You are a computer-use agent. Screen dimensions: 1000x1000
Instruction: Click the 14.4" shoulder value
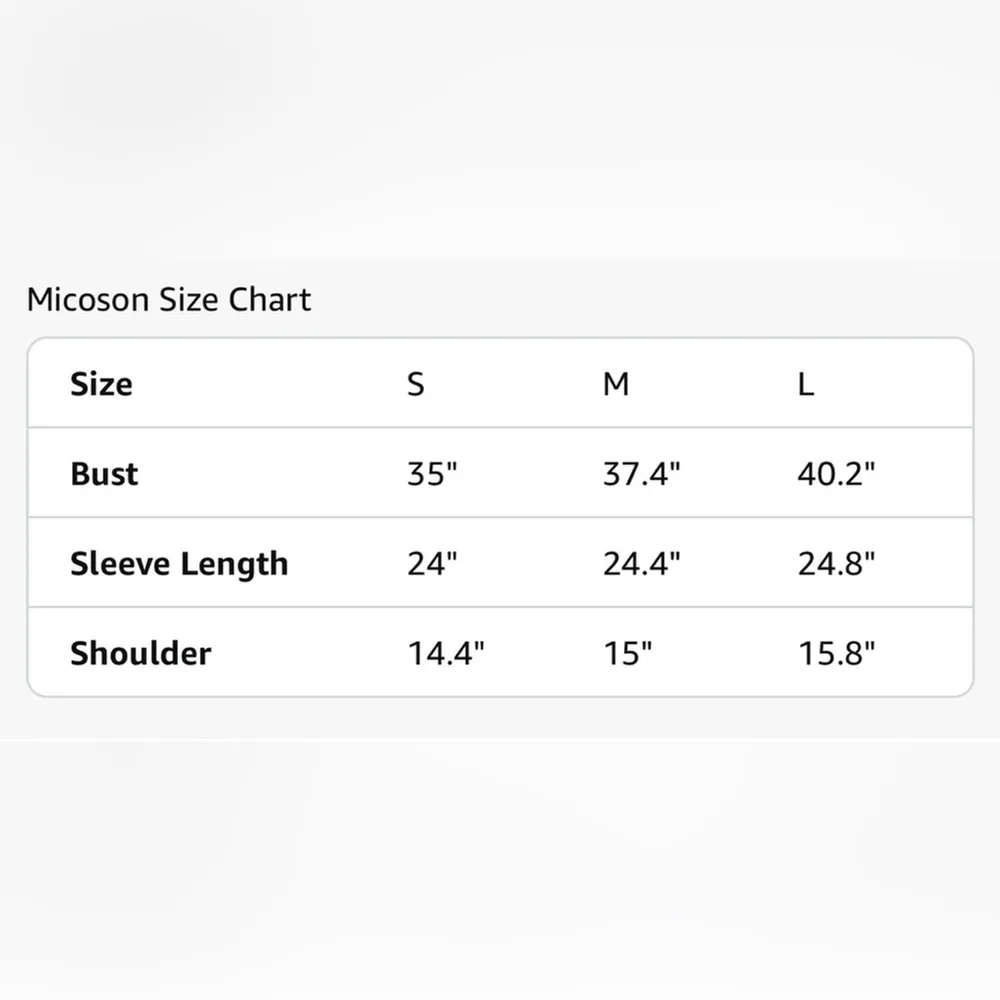coord(446,654)
